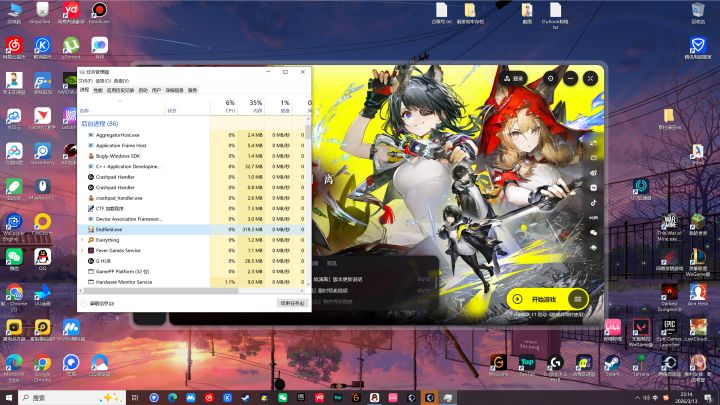Open the notification center icon
The height and width of the screenshot is (405, 720).
click(x=708, y=398)
